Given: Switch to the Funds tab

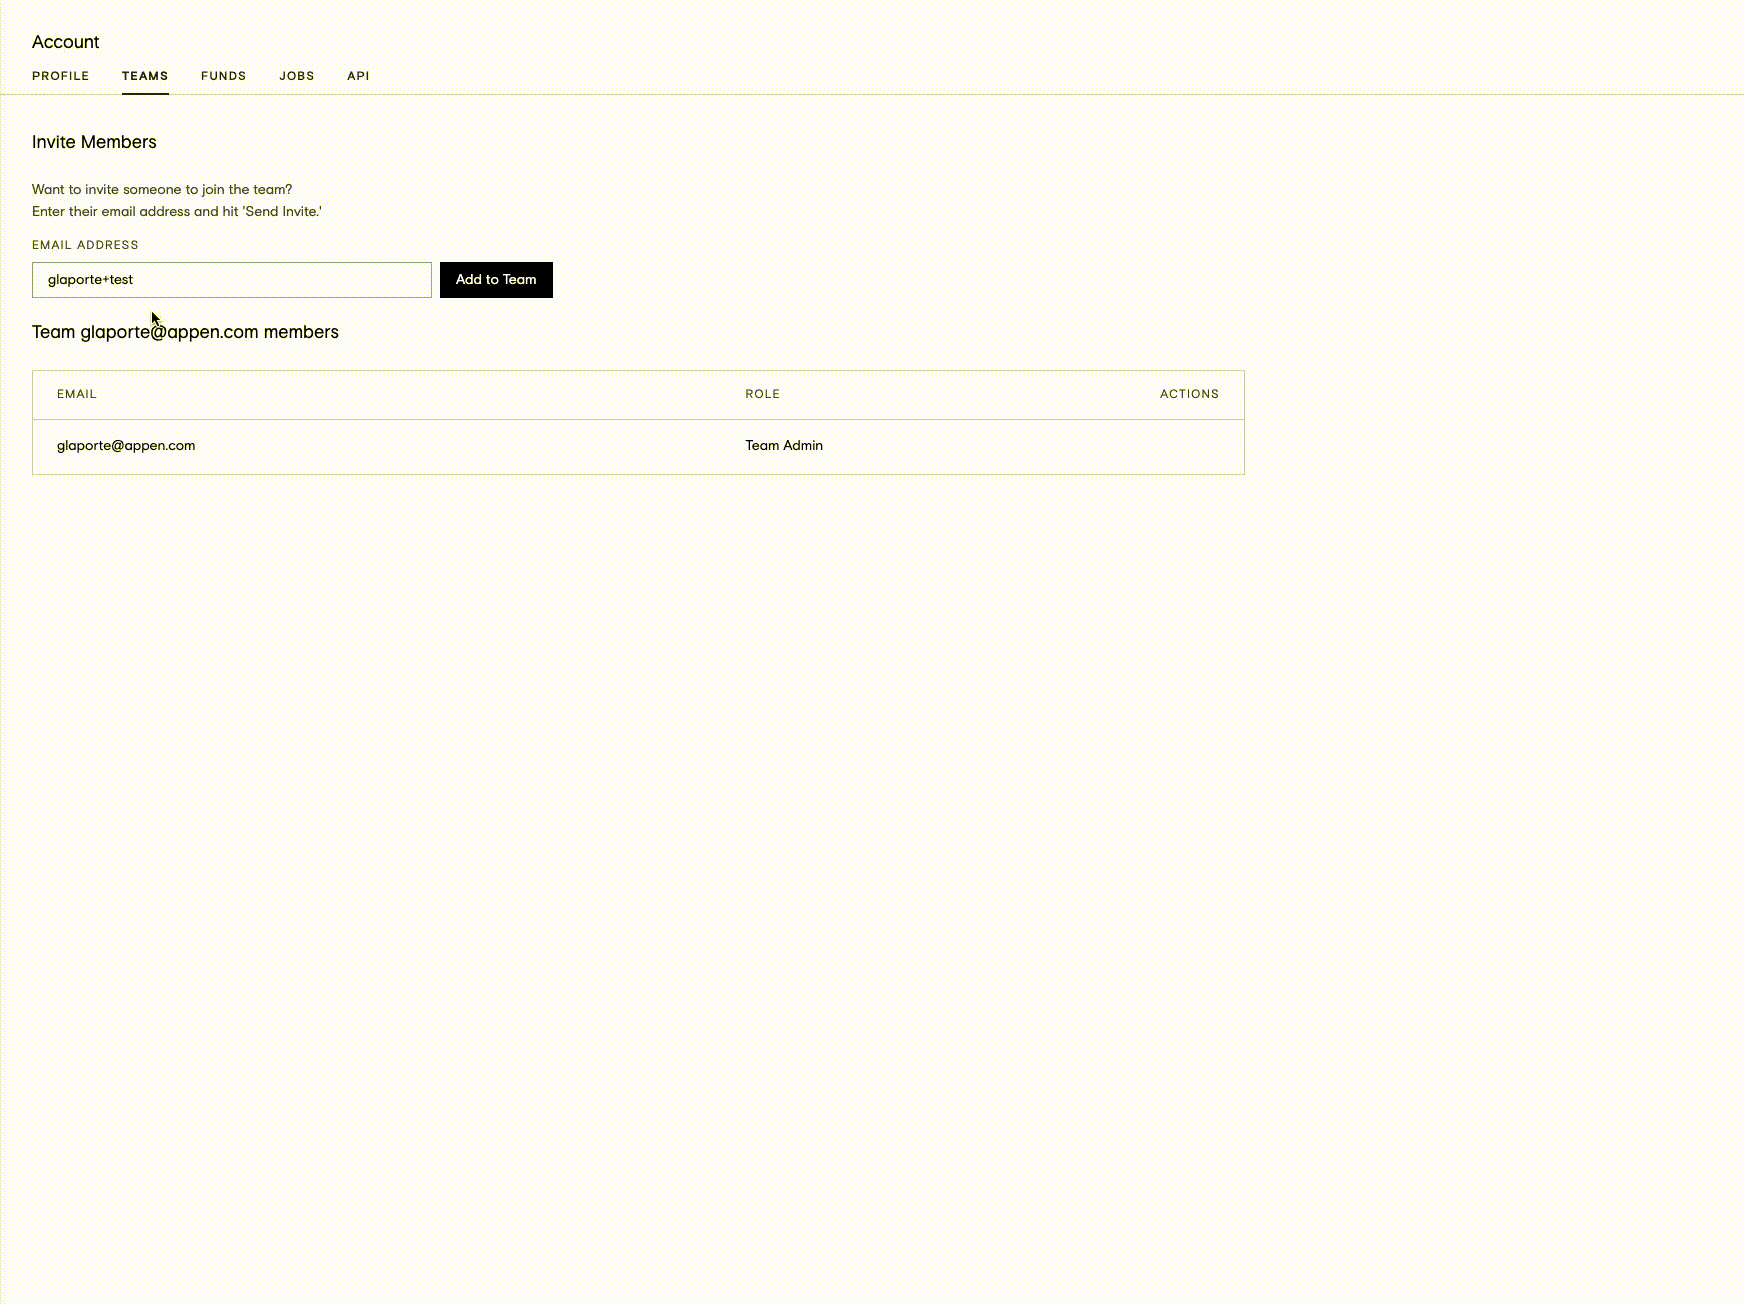Looking at the screenshot, I should pyautogui.click(x=223, y=76).
